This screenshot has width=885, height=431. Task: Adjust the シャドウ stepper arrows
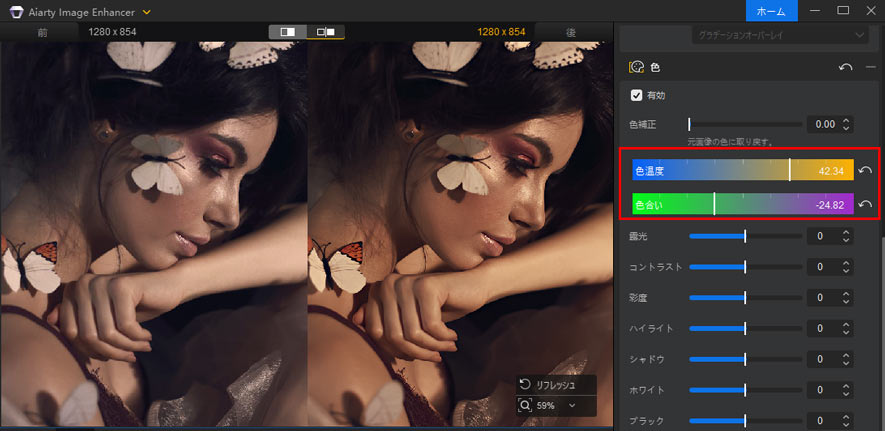tap(845, 359)
